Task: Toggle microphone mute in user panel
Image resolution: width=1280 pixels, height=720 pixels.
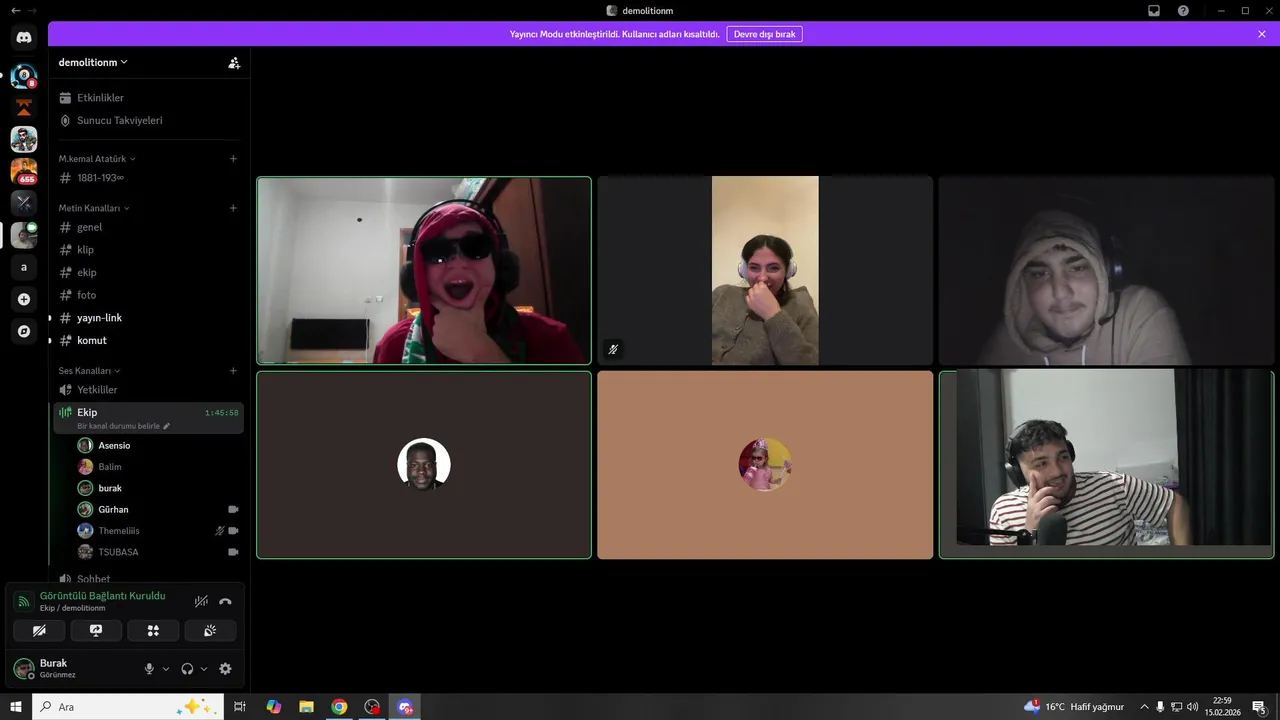Action: (x=150, y=669)
